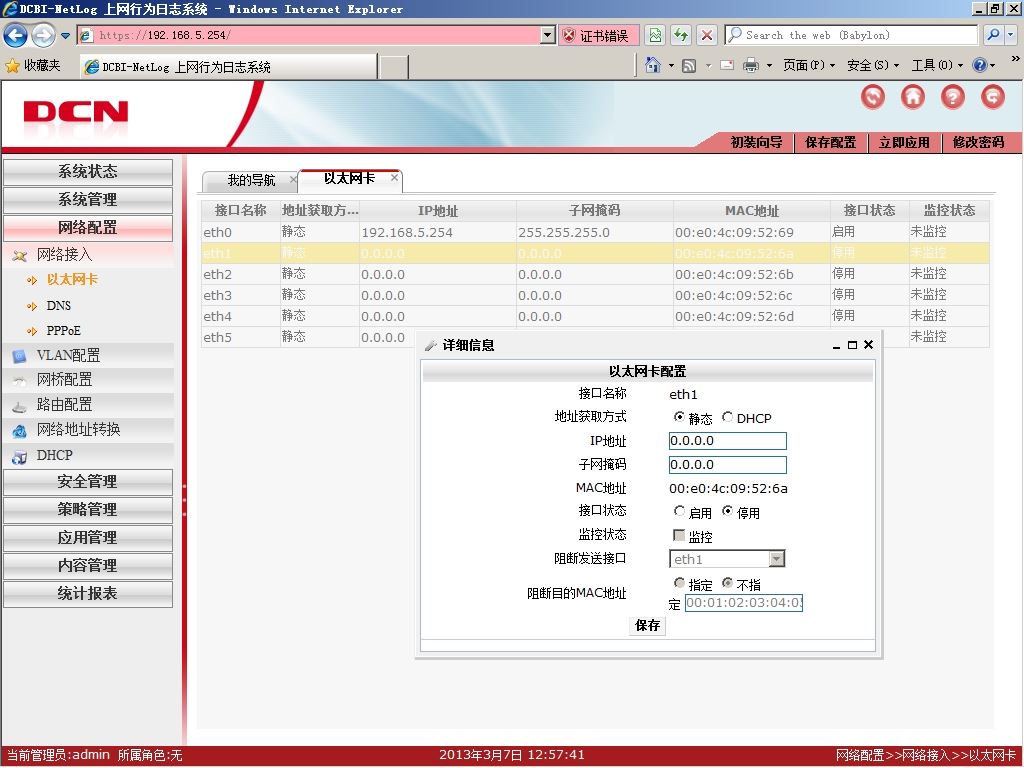The width and height of the screenshot is (1024, 768).
Task: Open the PPPoE sidebar link
Action: pyautogui.click(x=63, y=330)
